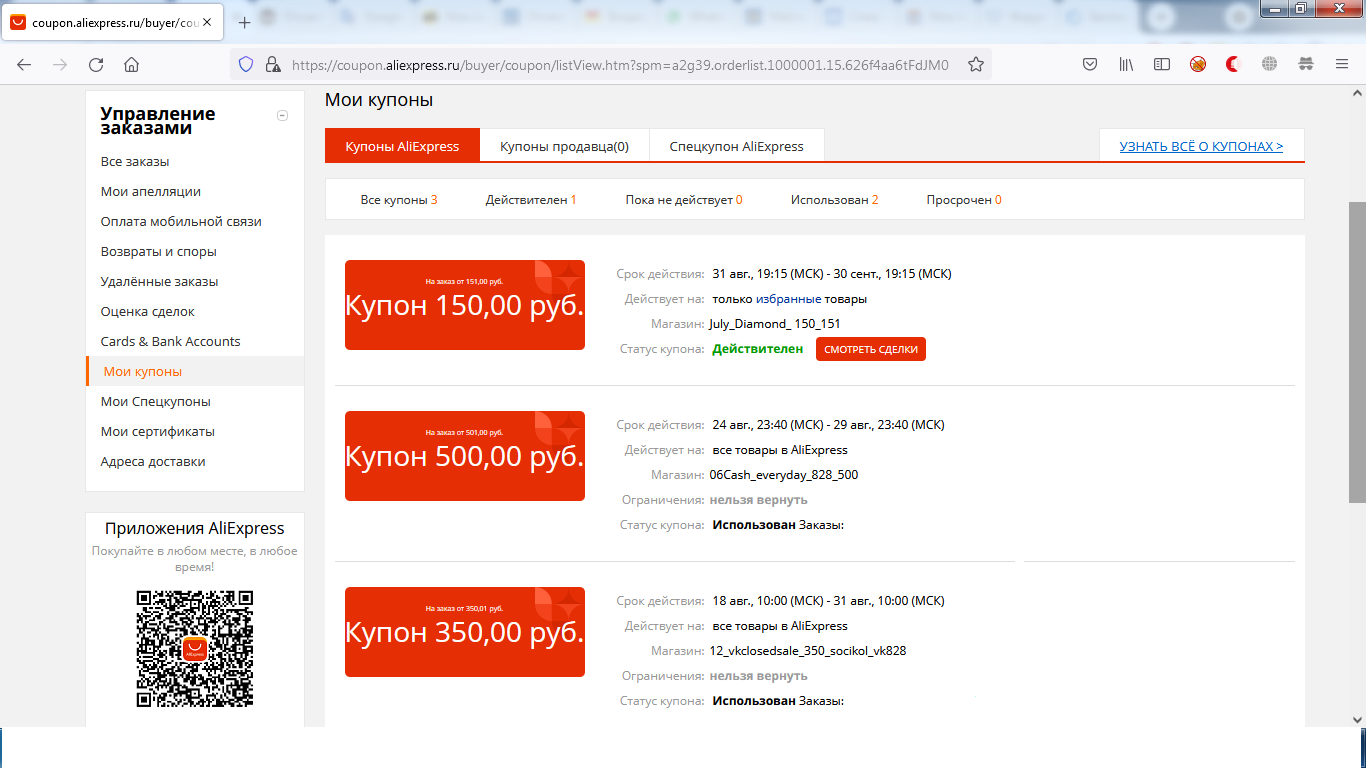Open a new browser tab

pyautogui.click(x=245, y=22)
